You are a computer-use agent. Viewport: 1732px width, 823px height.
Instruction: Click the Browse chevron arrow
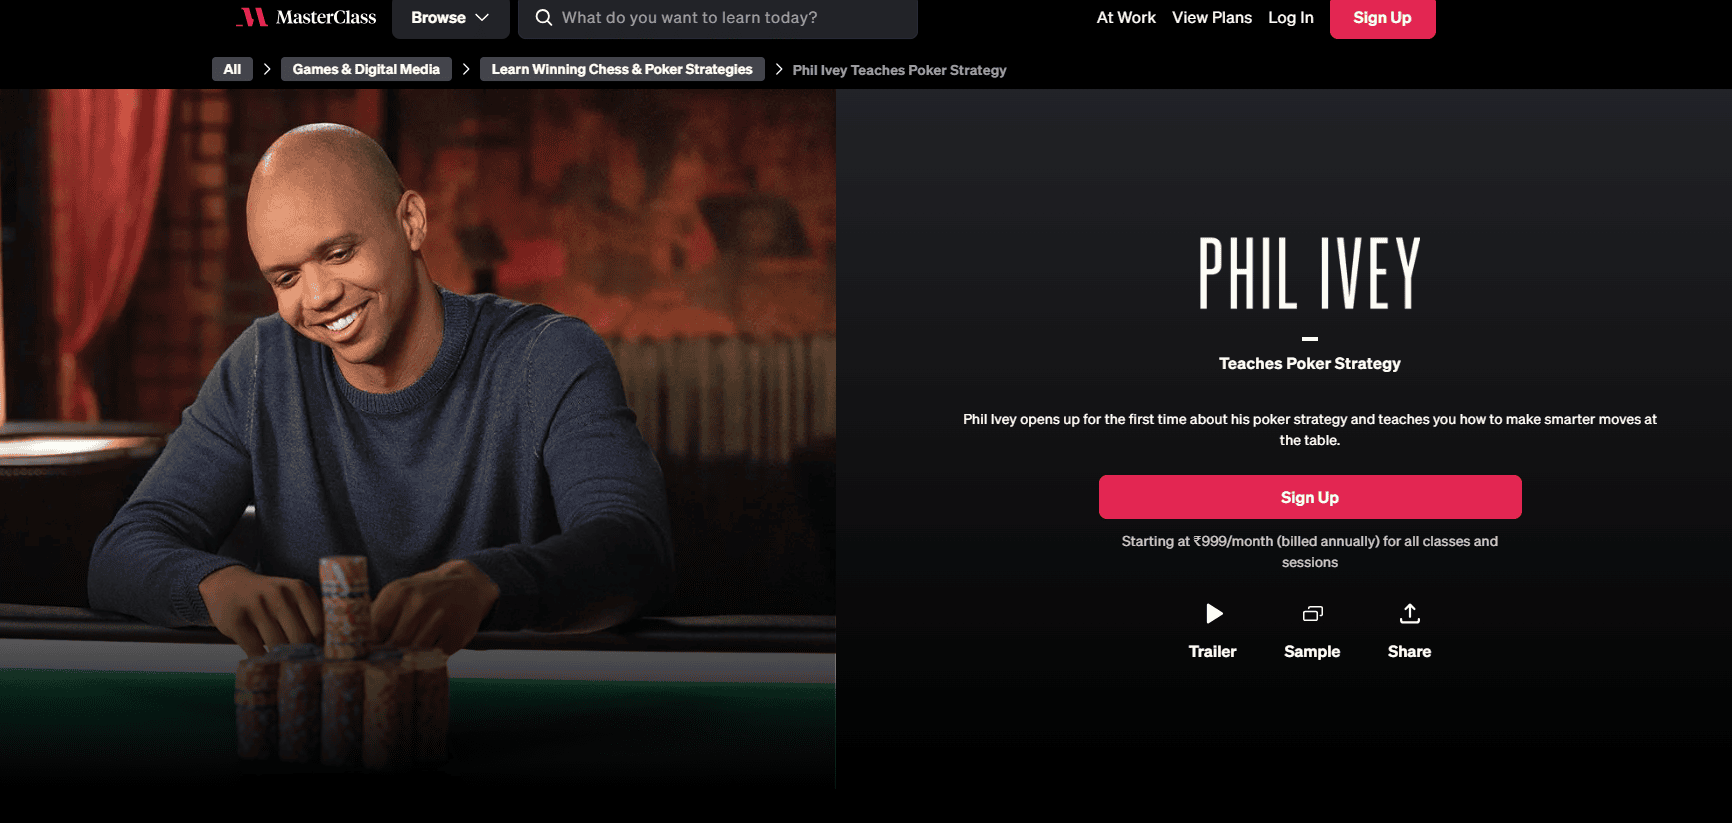[x=482, y=18]
